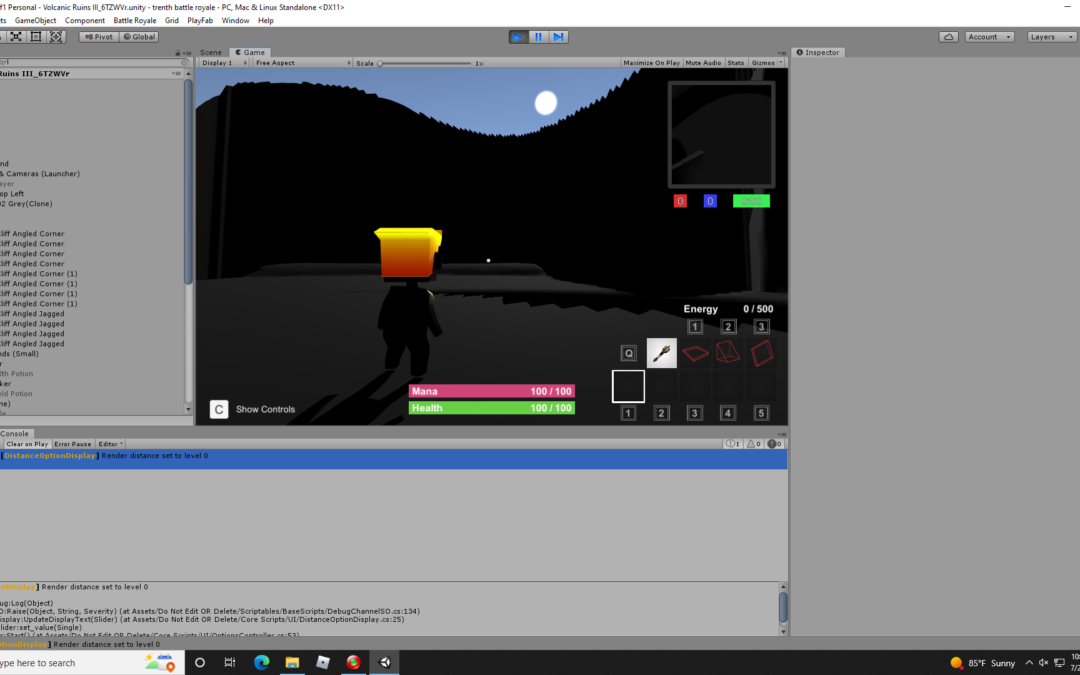This screenshot has height=675, width=1080.
Task: Toggle Gizmos in the Game view
Action: click(x=762, y=63)
